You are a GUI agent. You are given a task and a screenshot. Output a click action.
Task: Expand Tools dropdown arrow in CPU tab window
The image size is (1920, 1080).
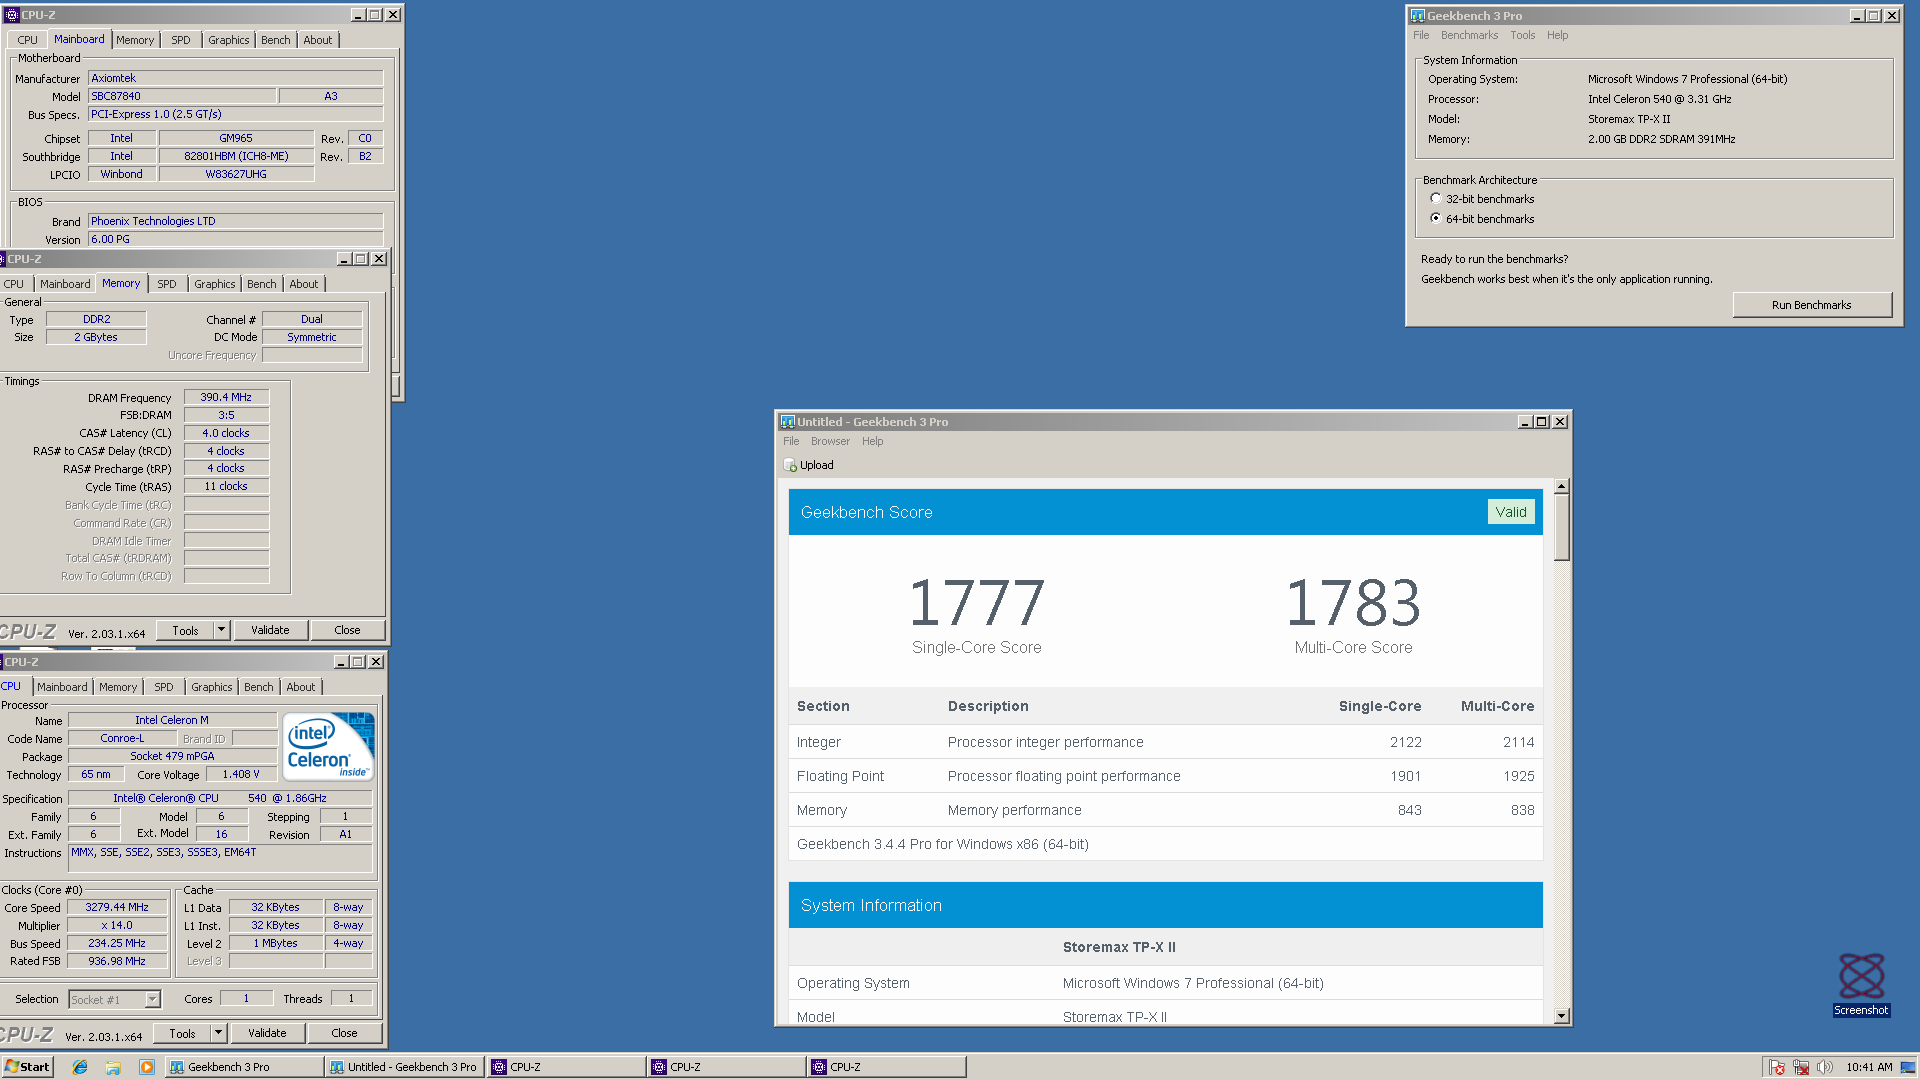219,1033
